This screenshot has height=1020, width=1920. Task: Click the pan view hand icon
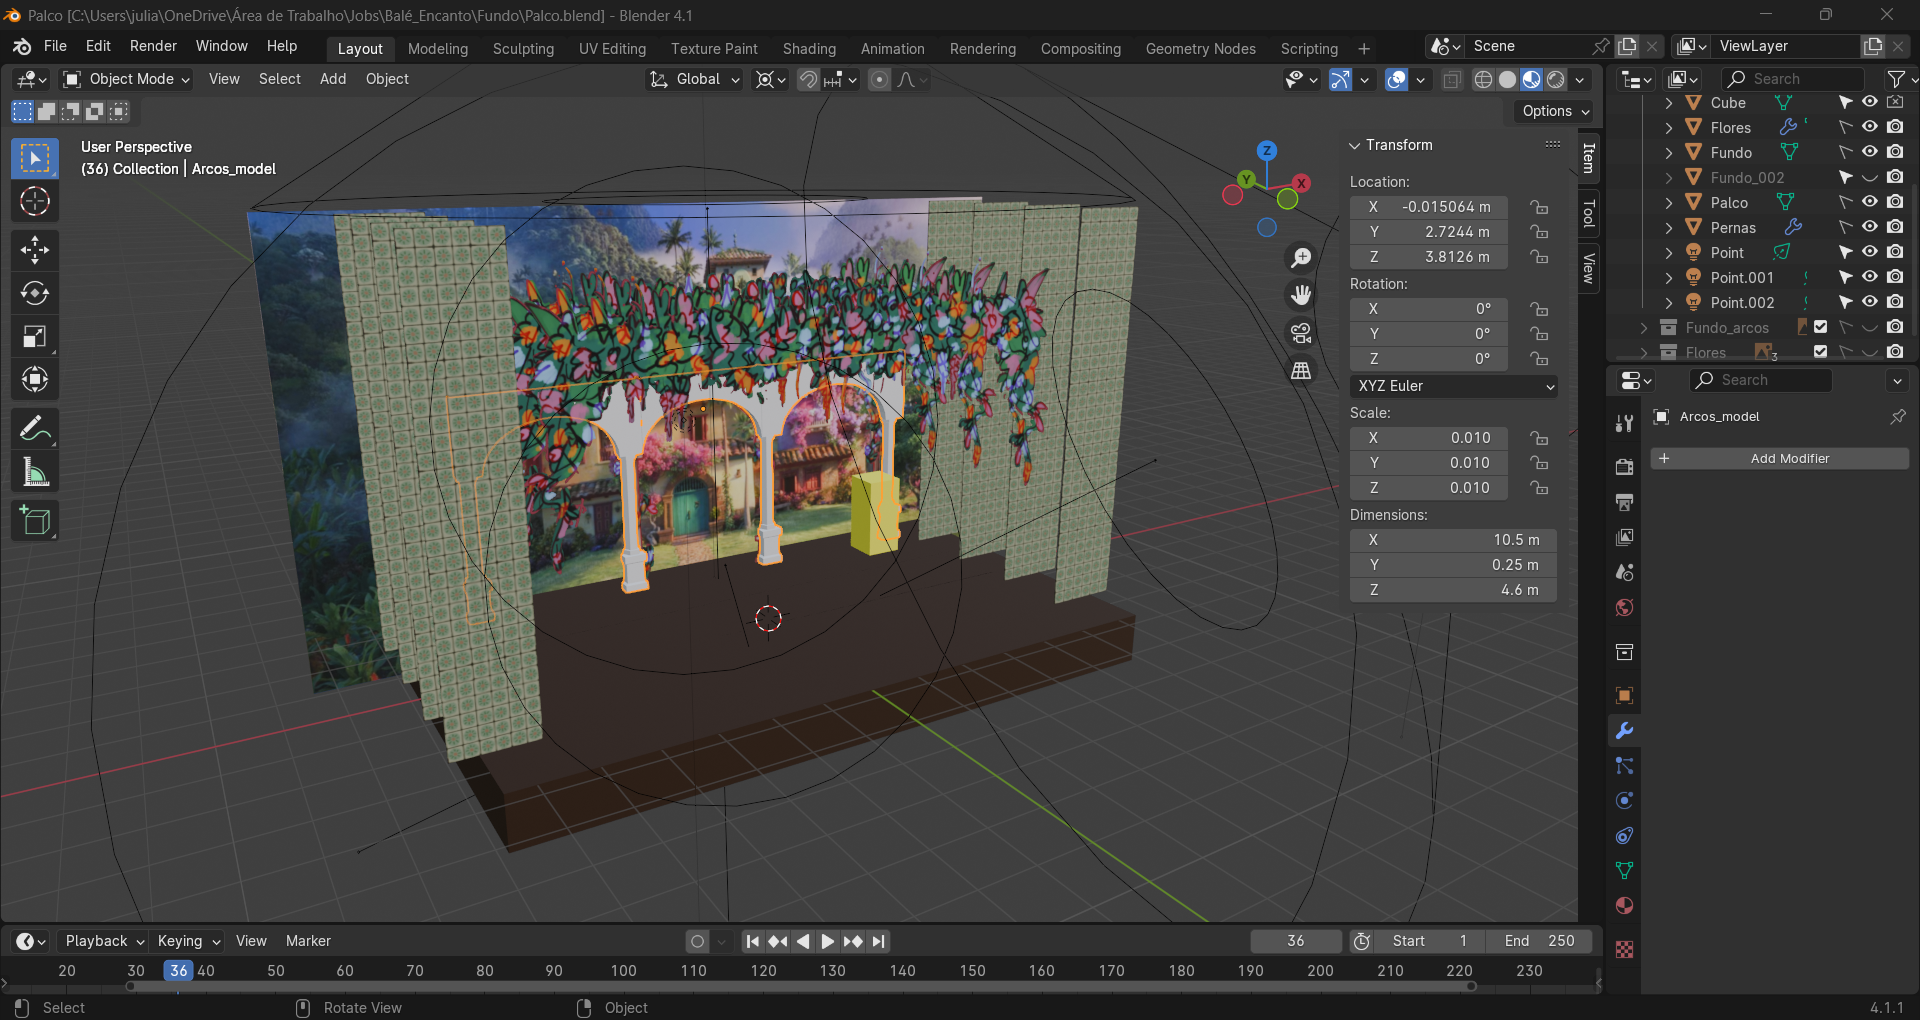coord(1301,295)
